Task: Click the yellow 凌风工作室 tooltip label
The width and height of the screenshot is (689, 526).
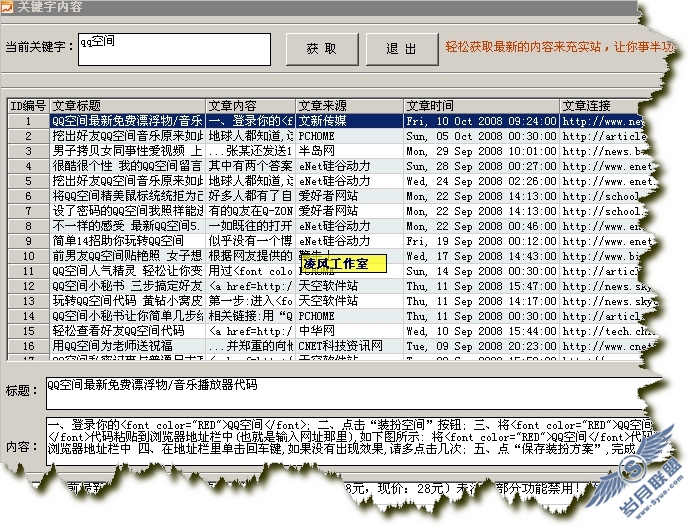Action: 344,264
